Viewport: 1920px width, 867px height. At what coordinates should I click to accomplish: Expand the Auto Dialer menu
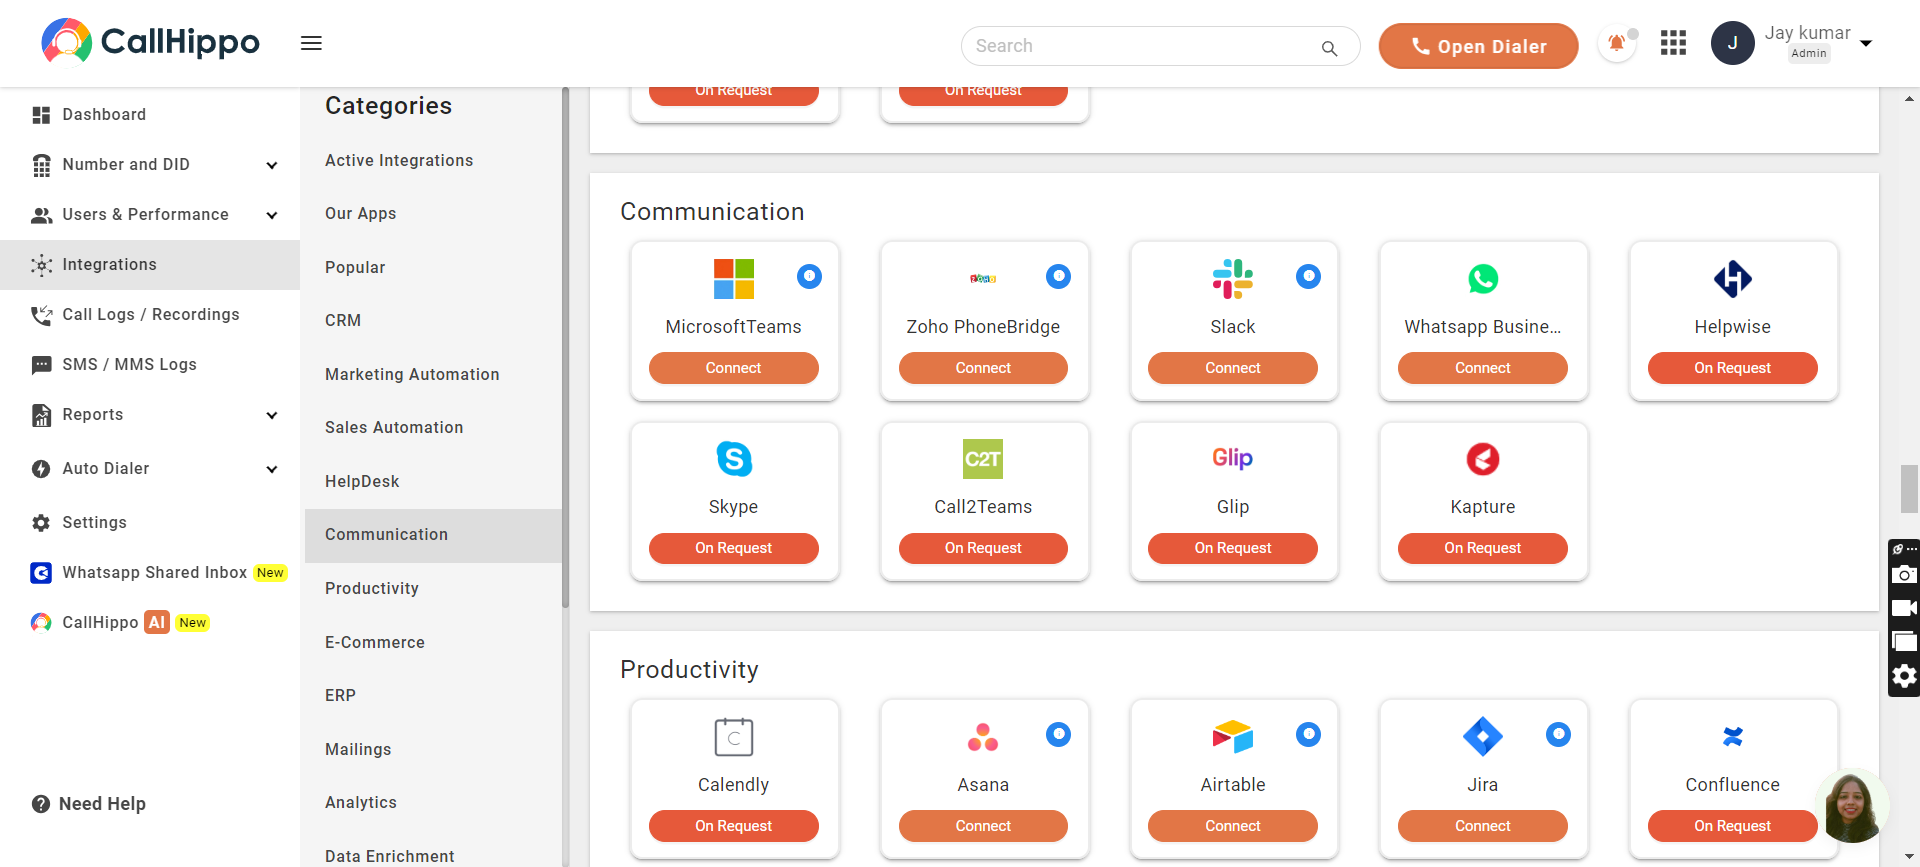pyautogui.click(x=272, y=469)
